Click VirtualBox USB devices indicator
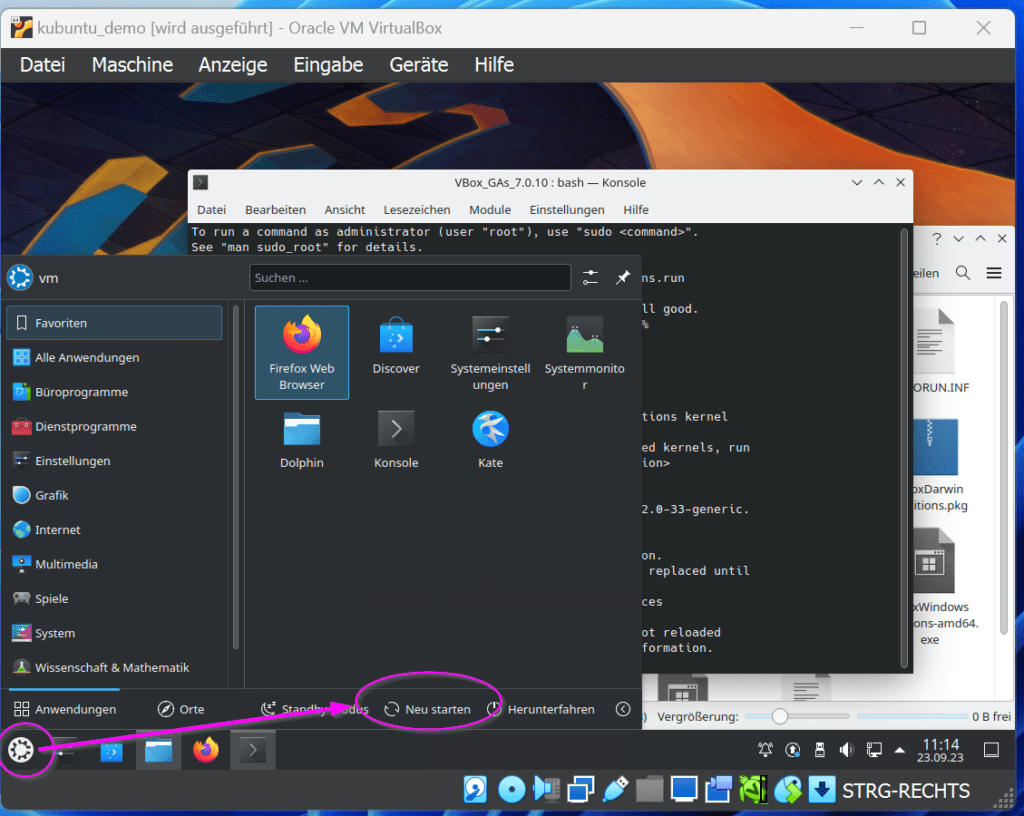1024x816 pixels. click(615, 790)
